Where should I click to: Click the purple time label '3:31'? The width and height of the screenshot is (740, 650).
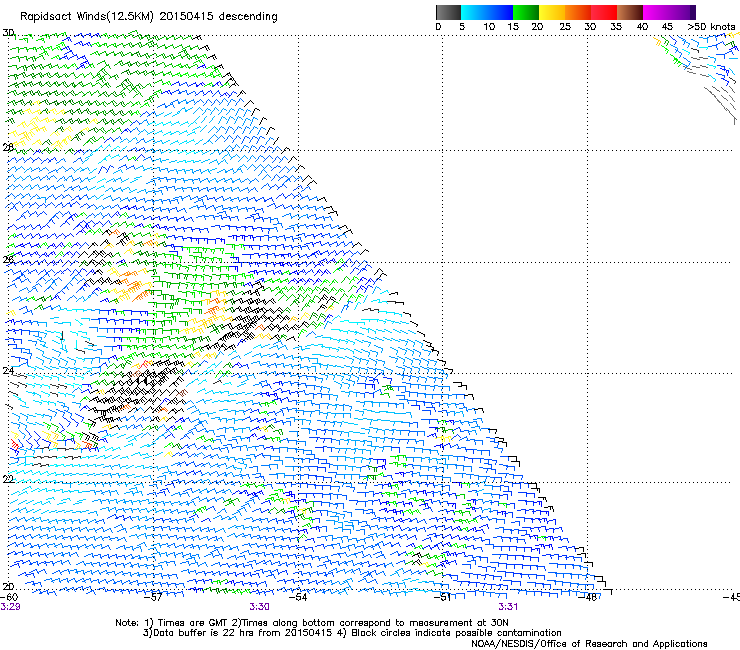point(508,607)
